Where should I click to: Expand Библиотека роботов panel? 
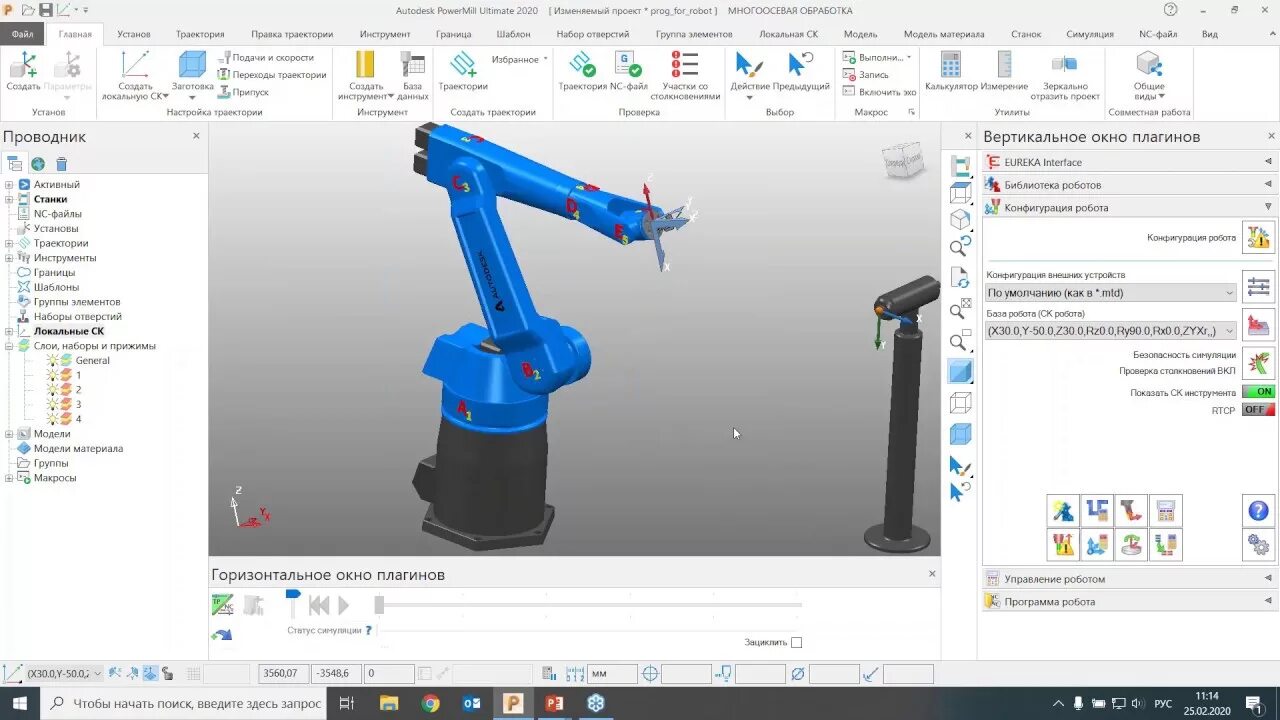coord(1129,185)
